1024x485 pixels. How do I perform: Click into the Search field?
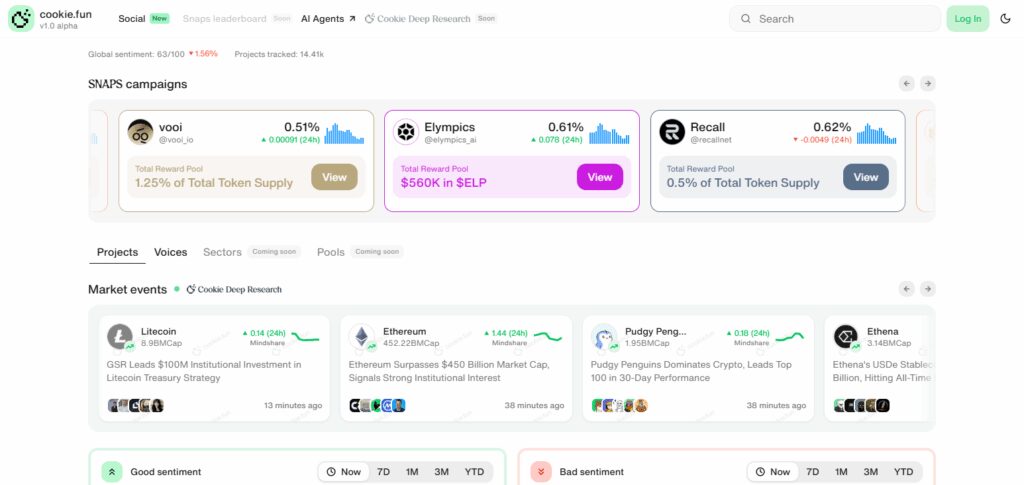(835, 19)
